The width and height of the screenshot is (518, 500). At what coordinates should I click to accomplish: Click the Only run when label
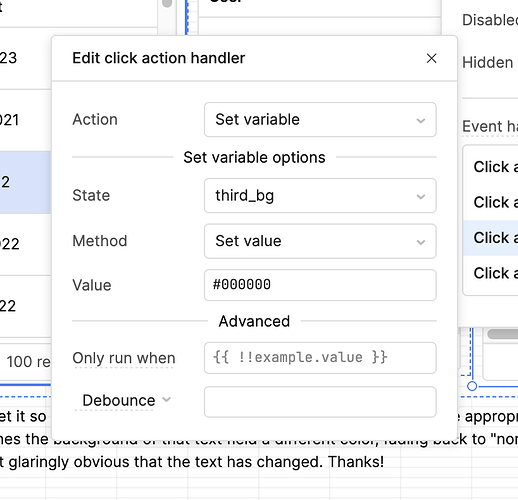124,358
